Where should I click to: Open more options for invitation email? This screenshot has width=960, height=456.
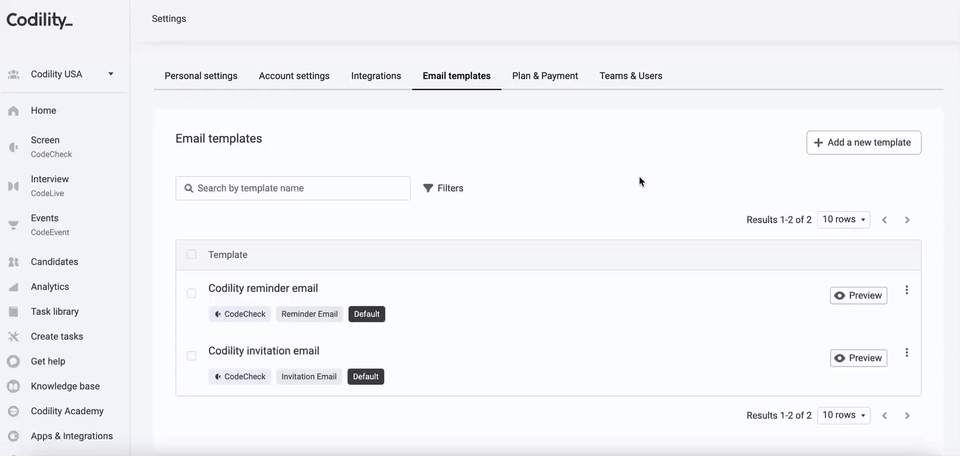click(907, 353)
